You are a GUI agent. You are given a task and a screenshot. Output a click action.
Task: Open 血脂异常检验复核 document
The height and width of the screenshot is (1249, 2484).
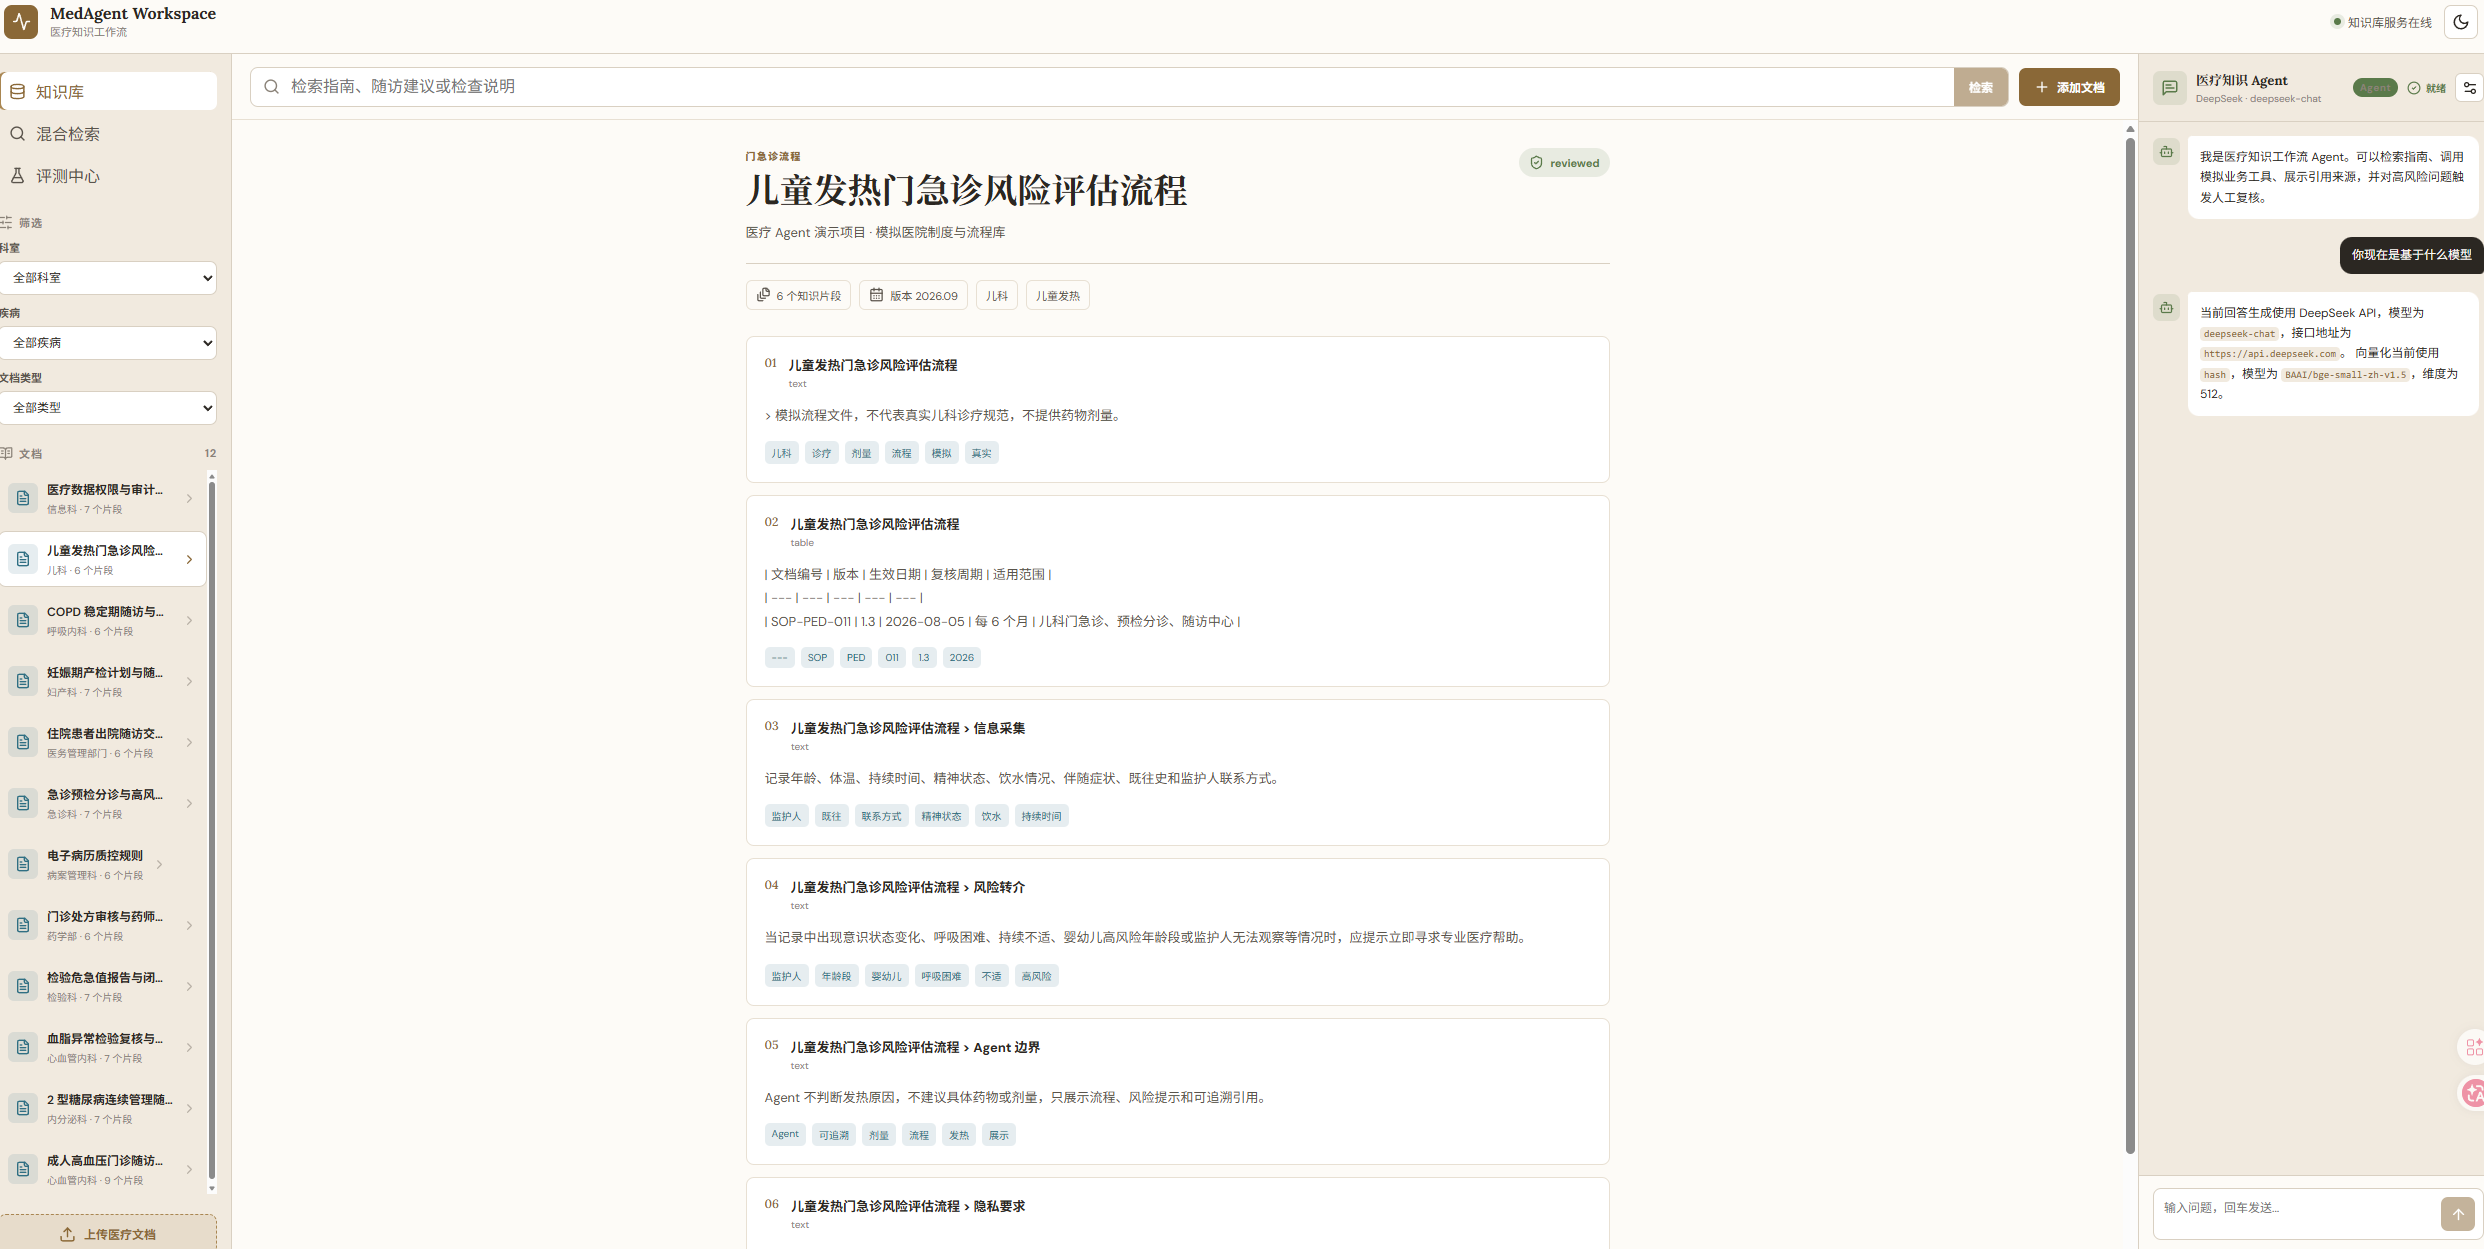tap(103, 1047)
